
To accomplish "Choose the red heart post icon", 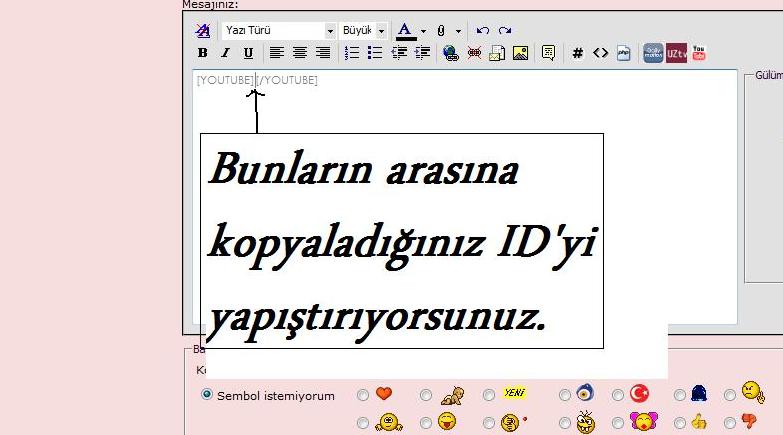I will click(x=383, y=395).
